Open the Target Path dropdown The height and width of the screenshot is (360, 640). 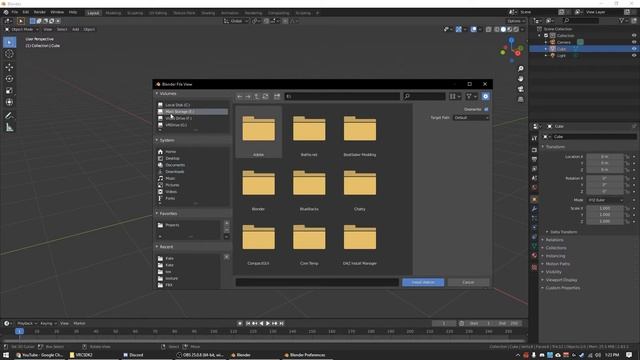click(471, 118)
